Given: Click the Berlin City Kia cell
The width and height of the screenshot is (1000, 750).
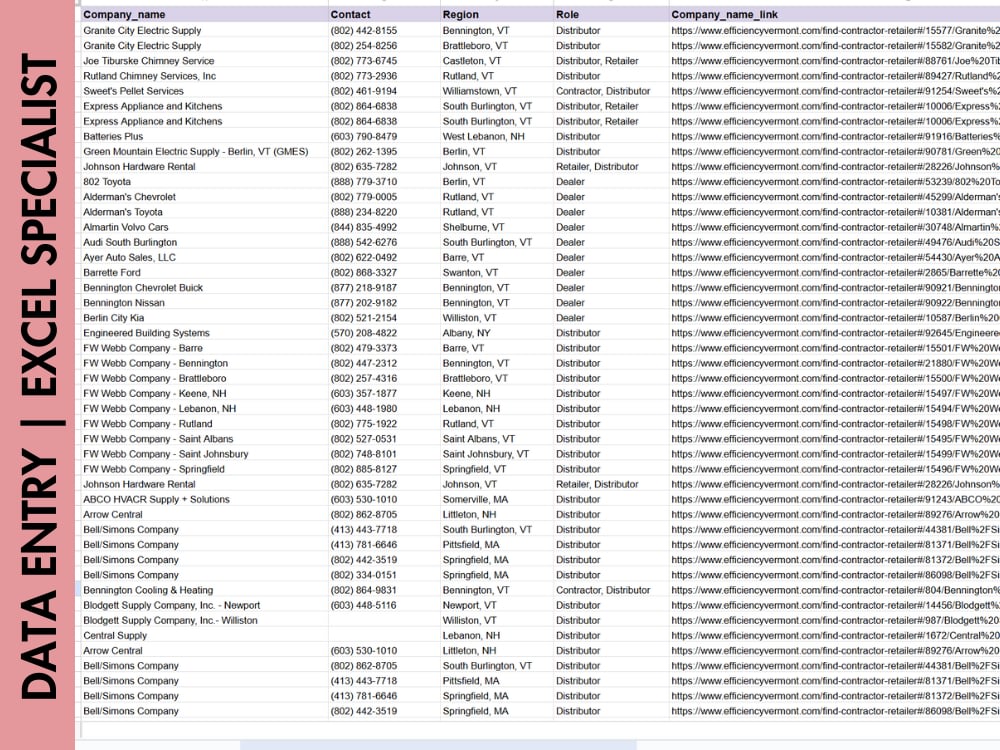Looking at the screenshot, I should (205, 318).
